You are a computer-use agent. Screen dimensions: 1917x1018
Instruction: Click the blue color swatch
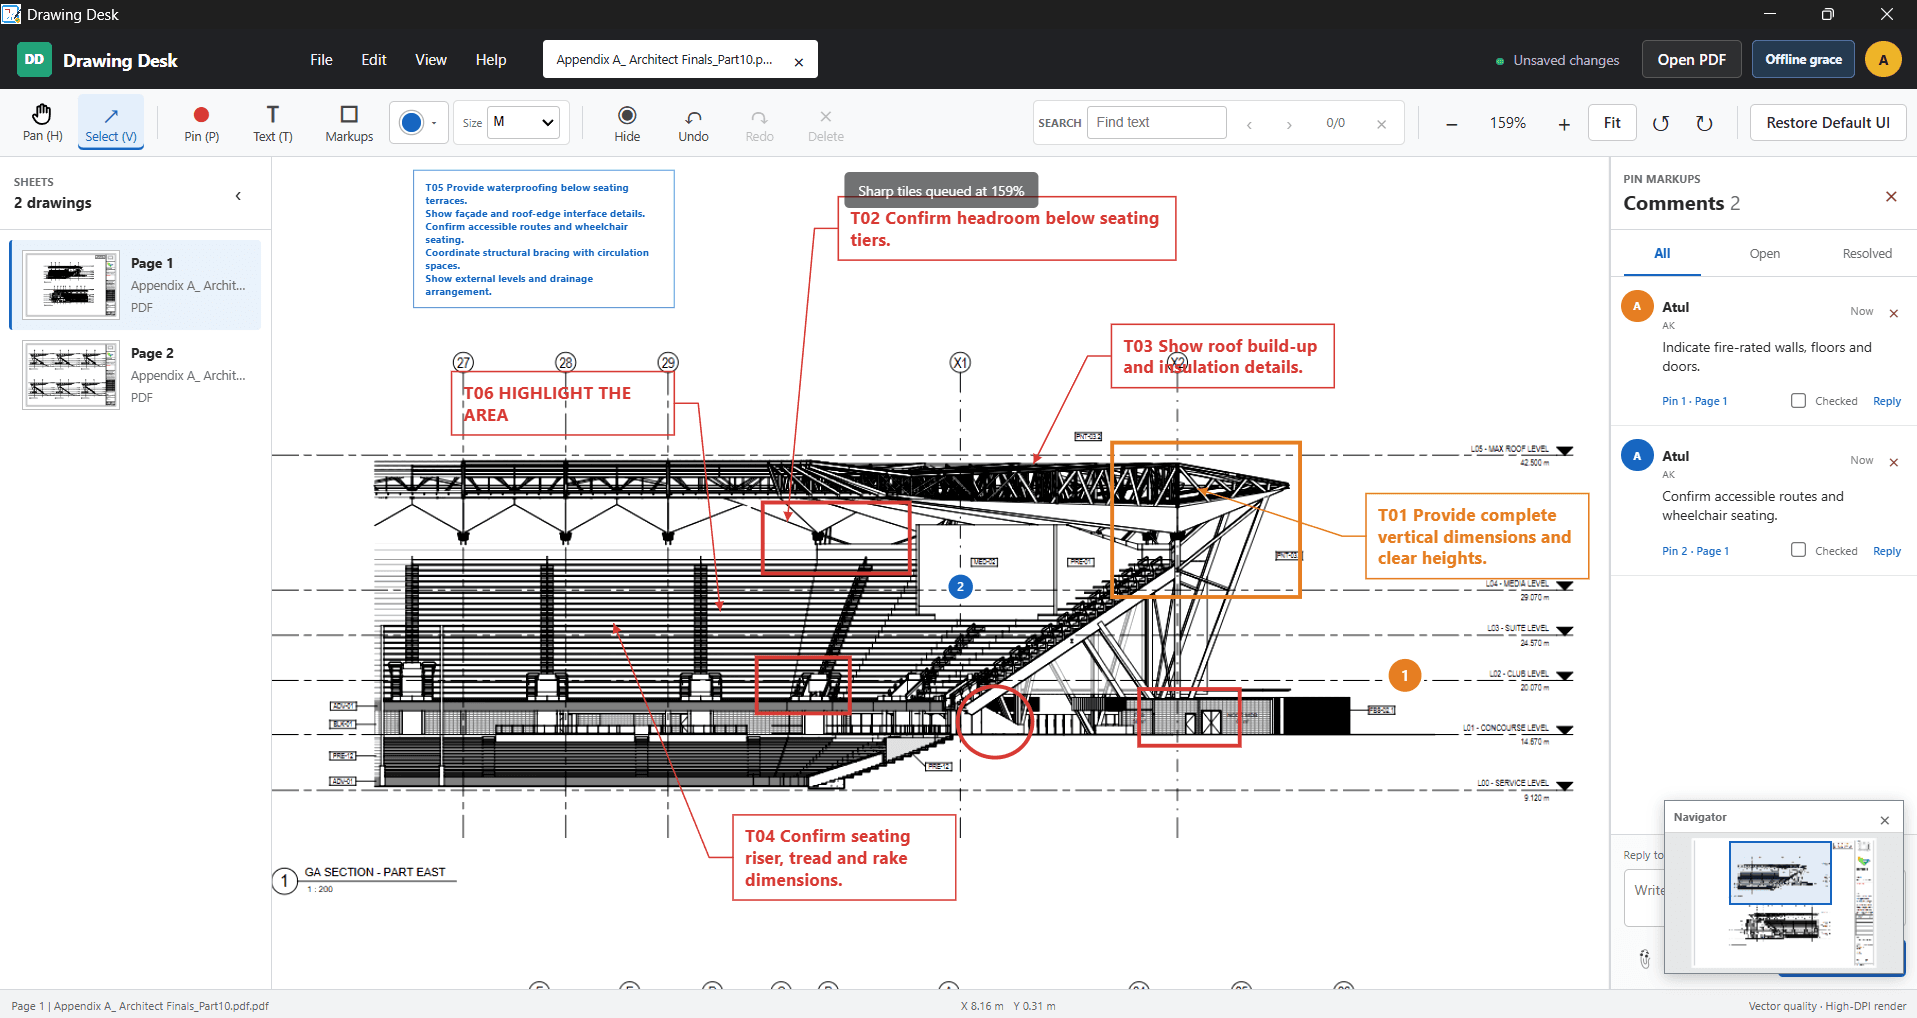coord(411,123)
